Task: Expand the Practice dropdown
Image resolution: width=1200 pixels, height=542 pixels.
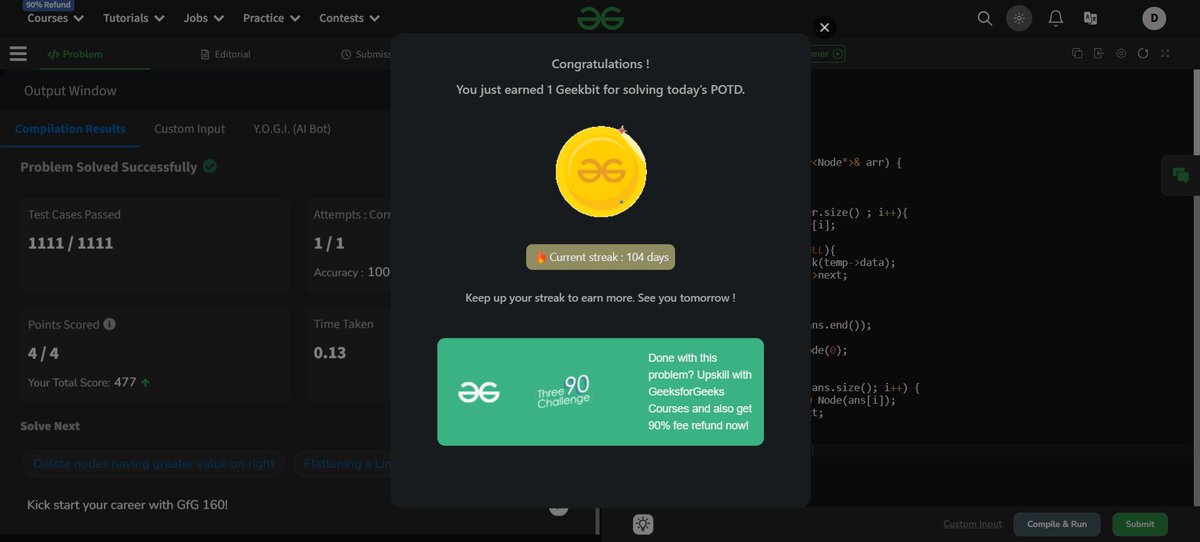Action: pyautogui.click(x=272, y=18)
